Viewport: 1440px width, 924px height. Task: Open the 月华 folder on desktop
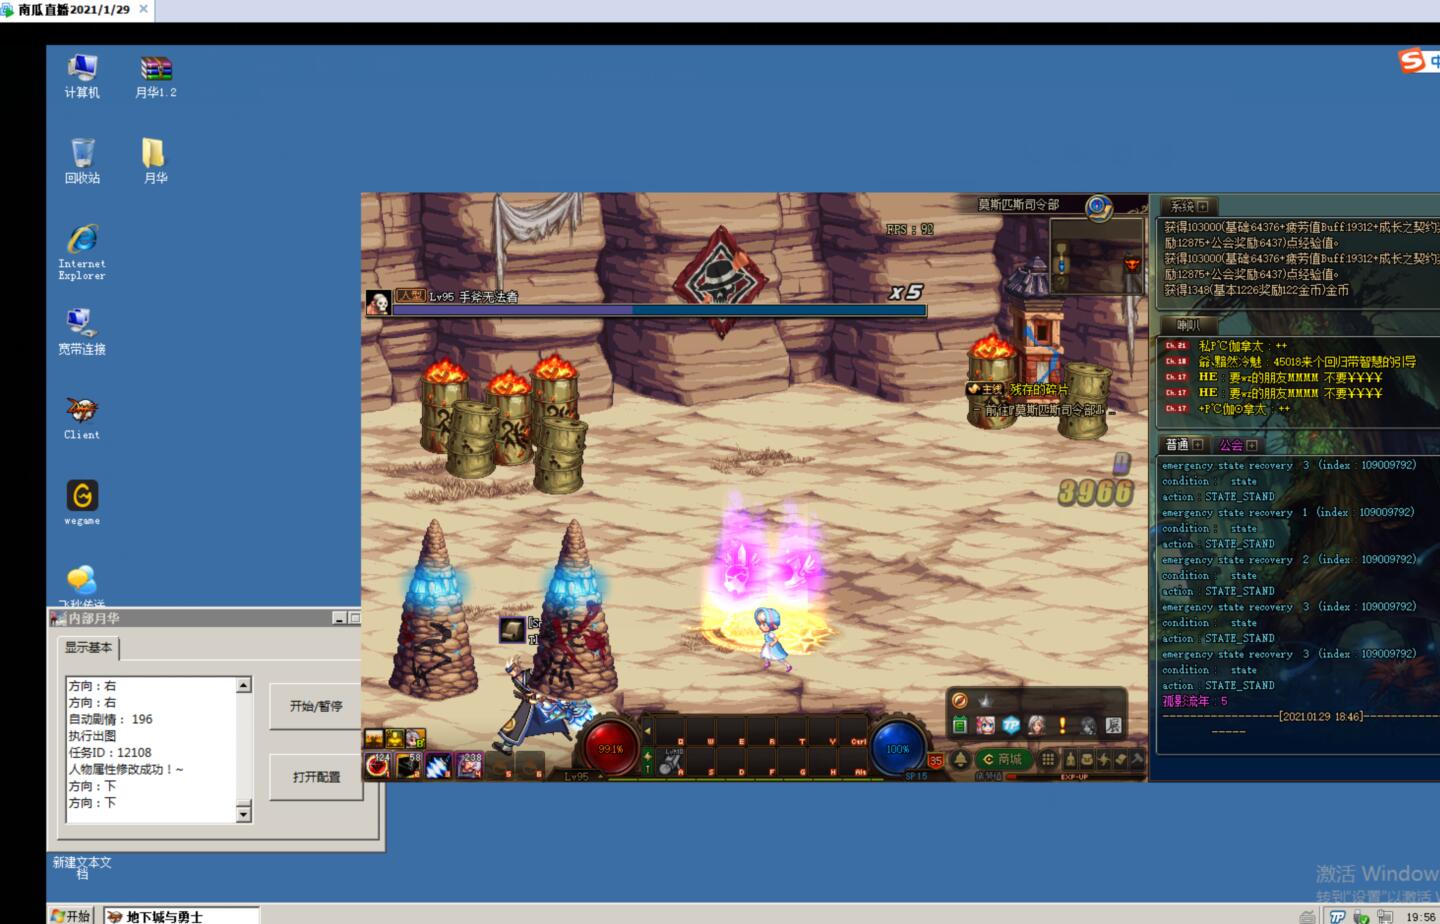pos(155,161)
